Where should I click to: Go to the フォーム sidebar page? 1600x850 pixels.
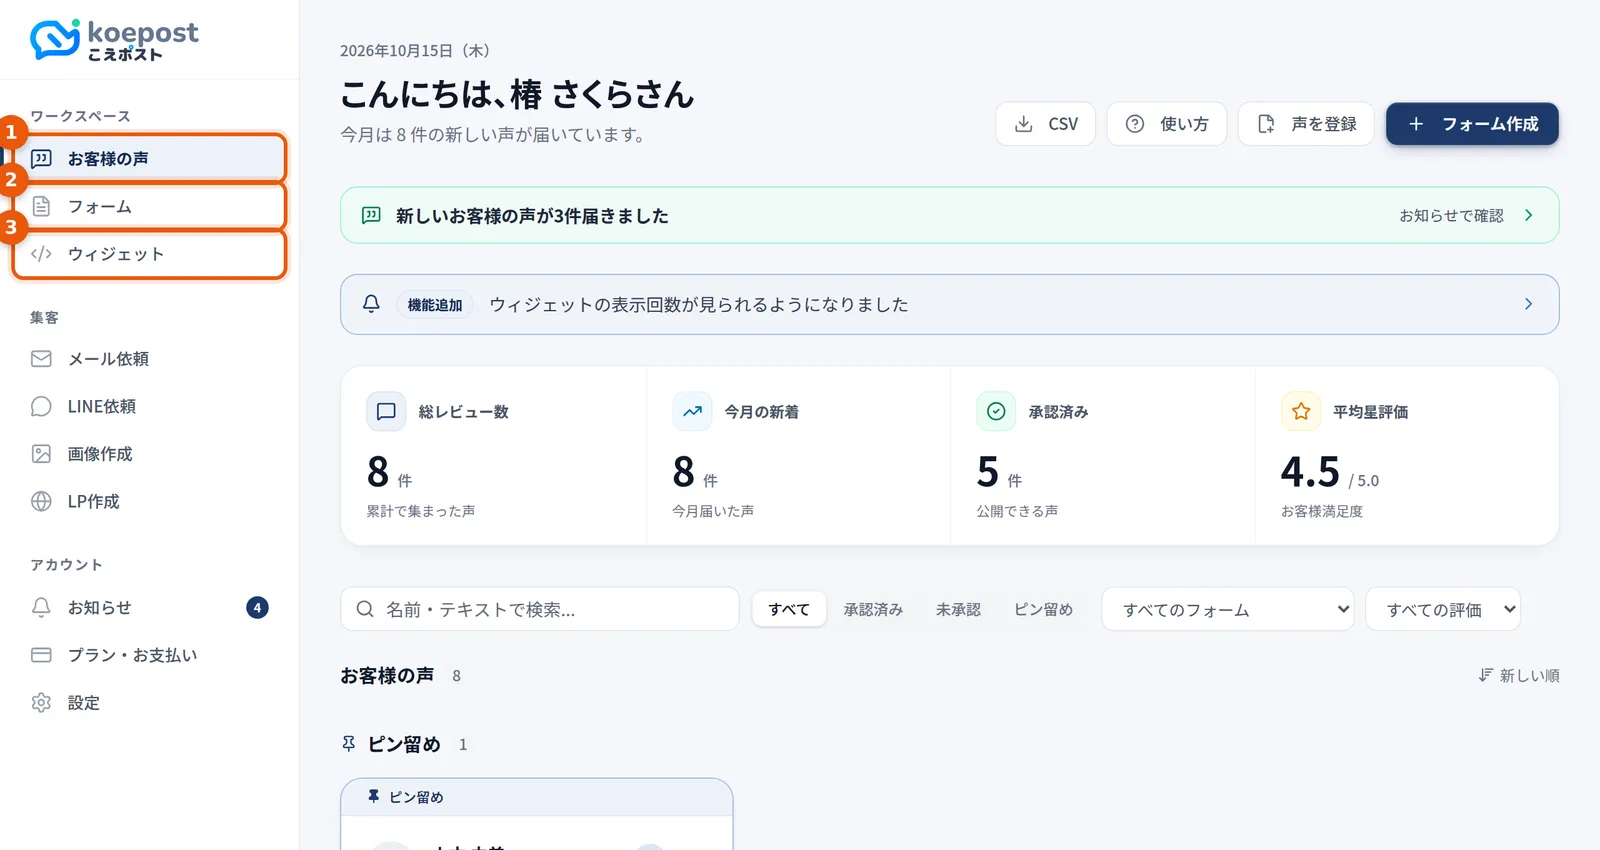149,206
